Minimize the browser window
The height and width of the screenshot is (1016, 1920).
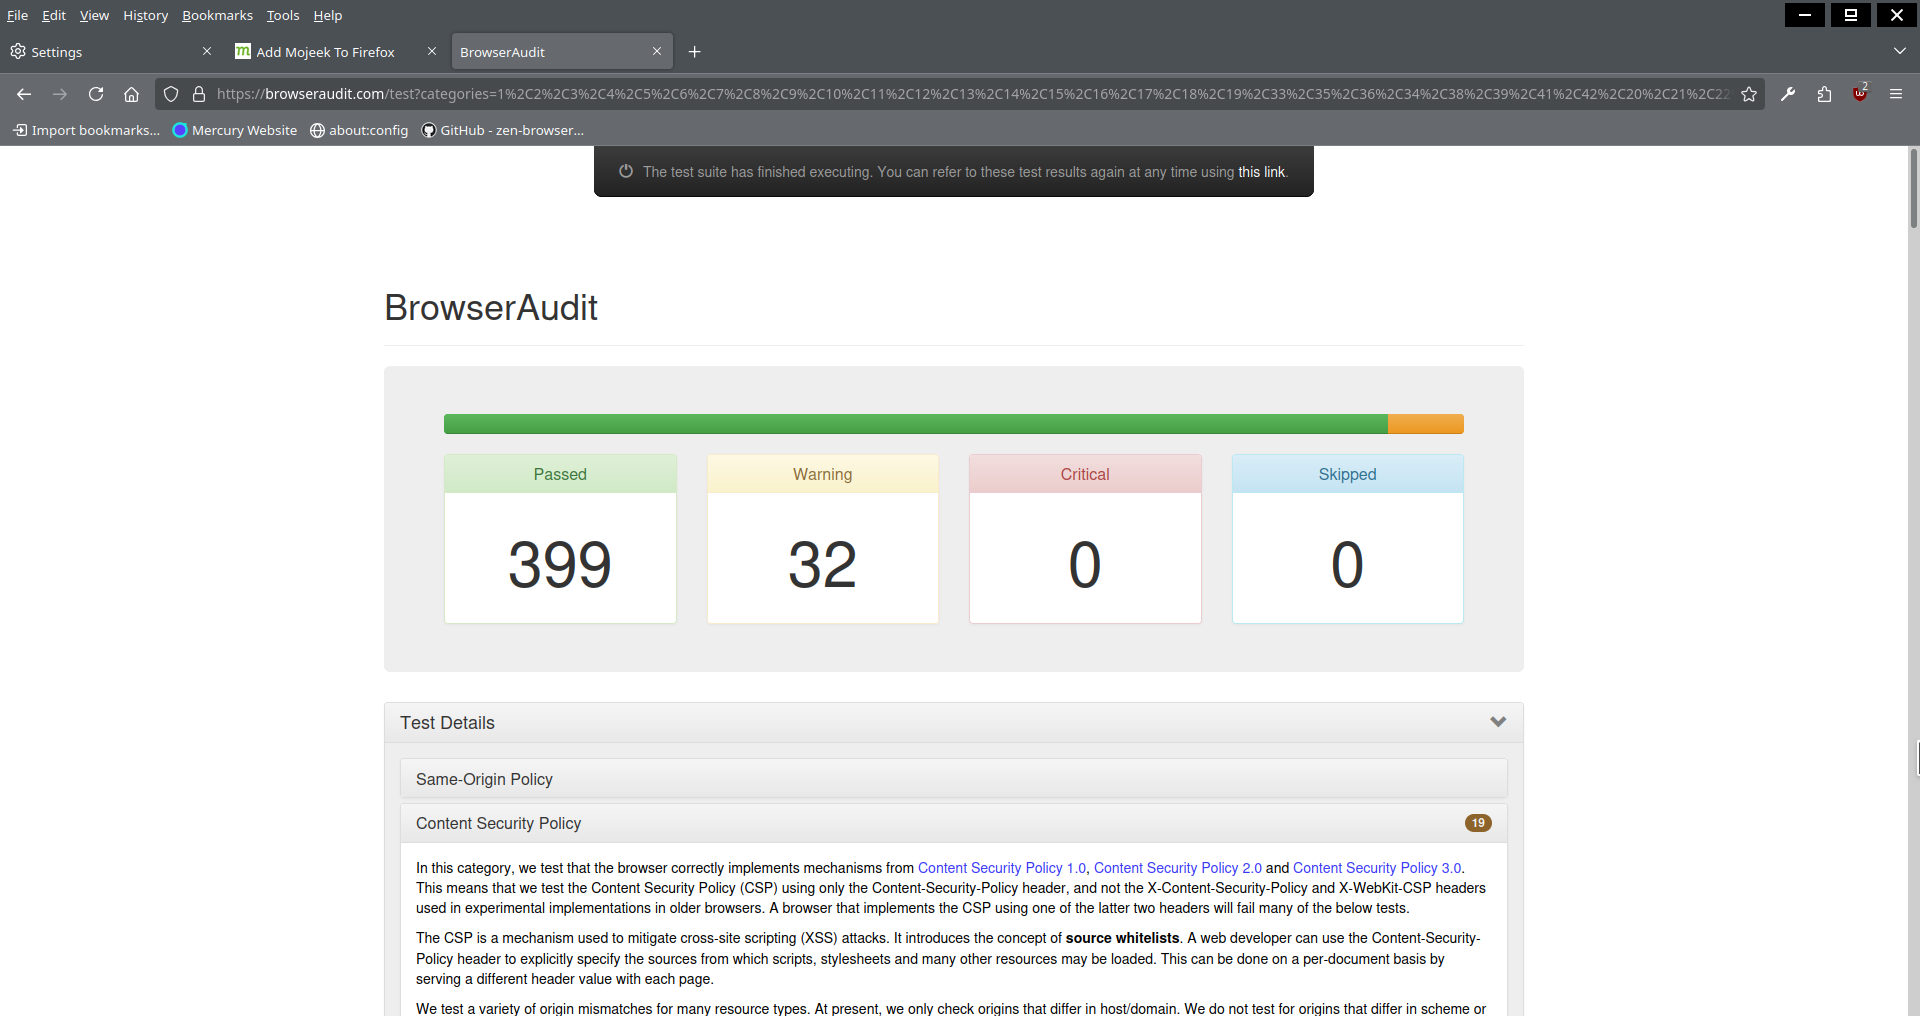(x=1804, y=14)
